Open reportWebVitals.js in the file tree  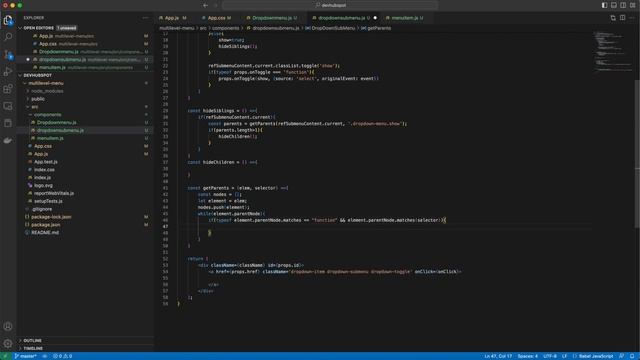click(x=54, y=193)
